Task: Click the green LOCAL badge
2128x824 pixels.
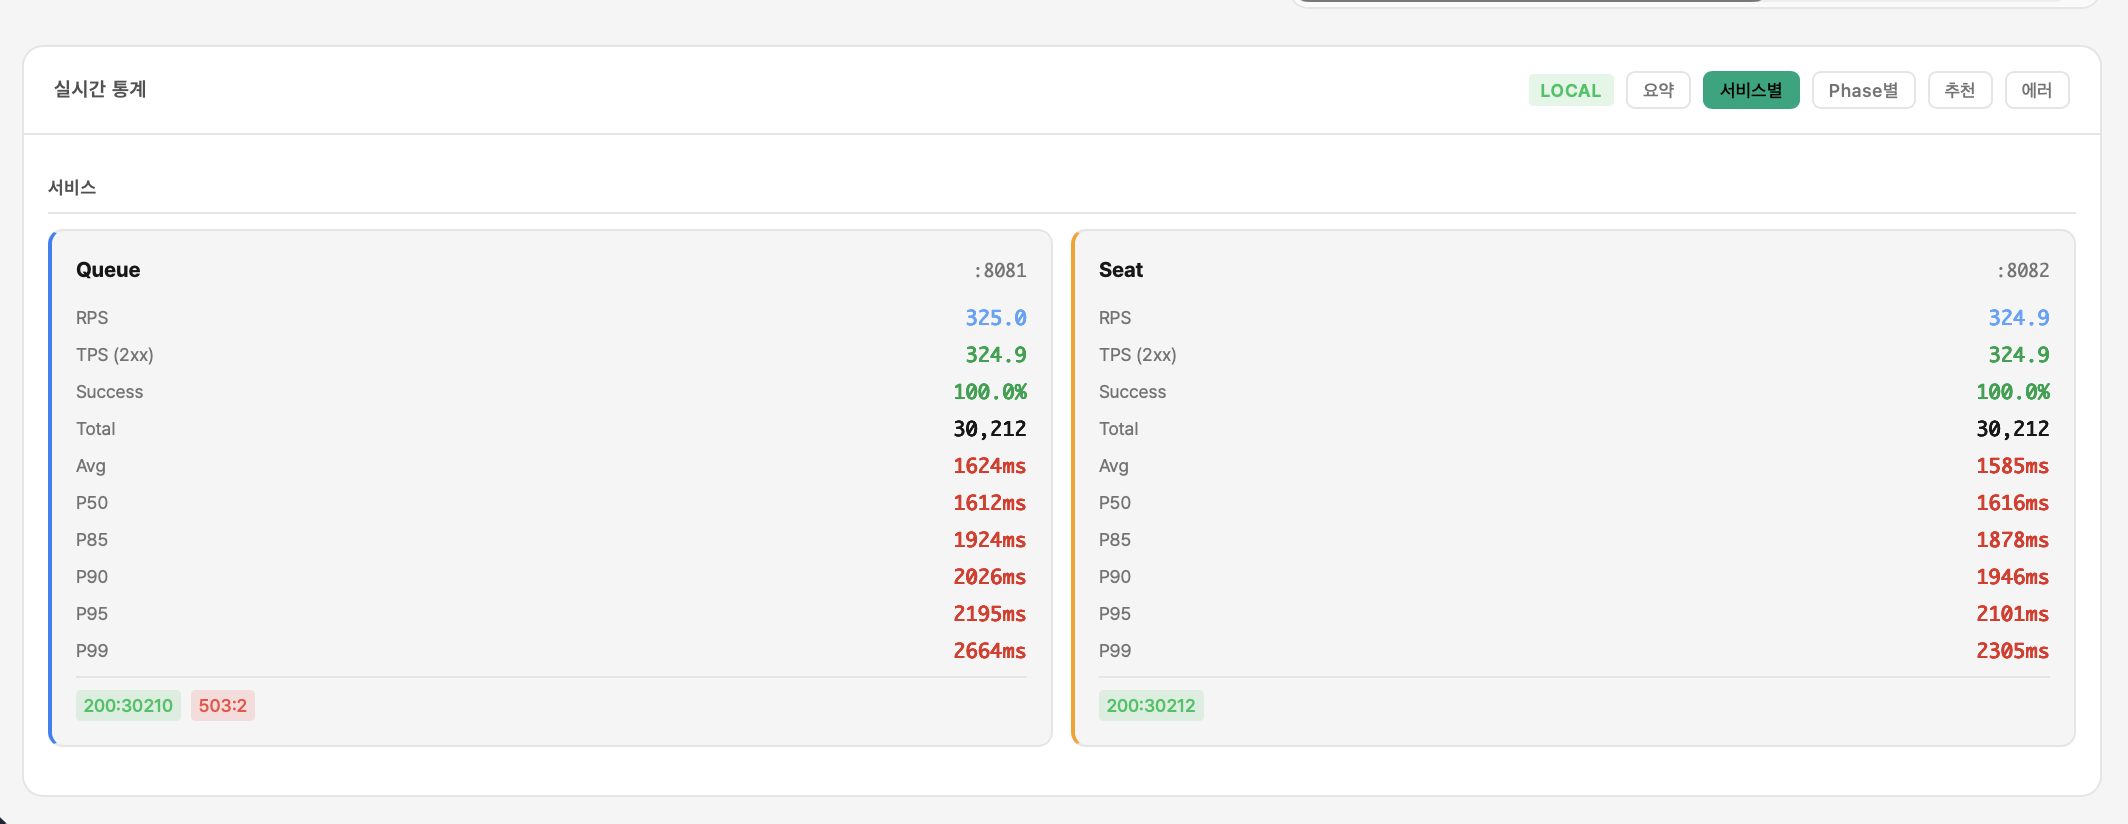Action: click(1570, 90)
